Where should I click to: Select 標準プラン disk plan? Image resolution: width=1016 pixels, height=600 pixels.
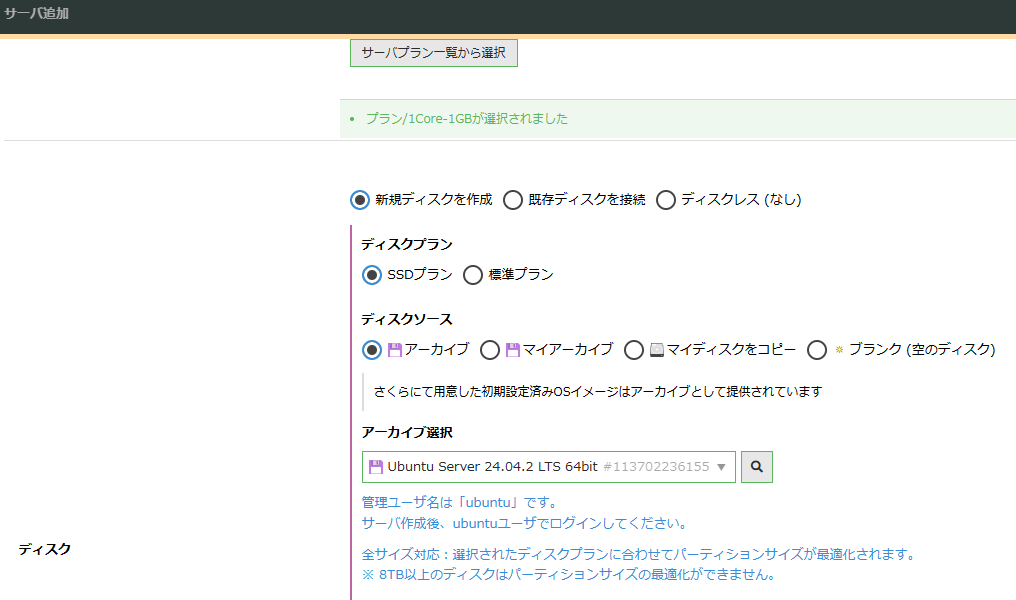[x=473, y=275]
